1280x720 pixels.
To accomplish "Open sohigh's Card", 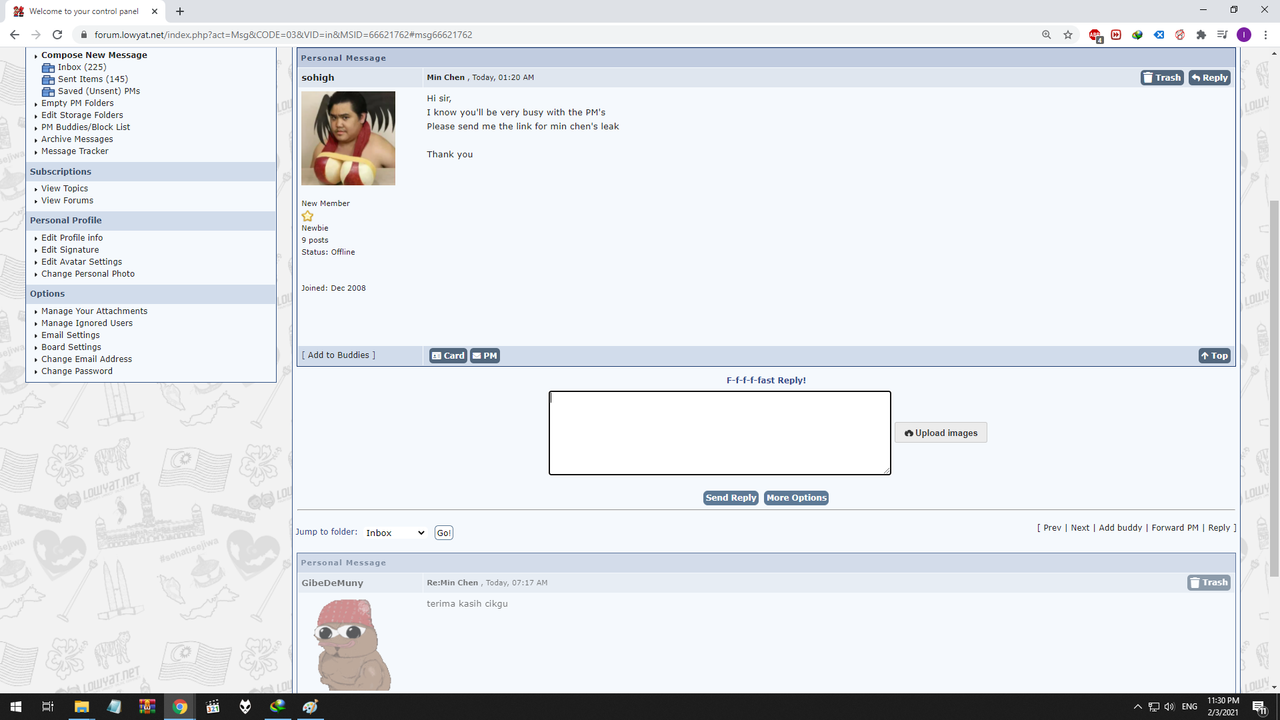I will [448, 356].
